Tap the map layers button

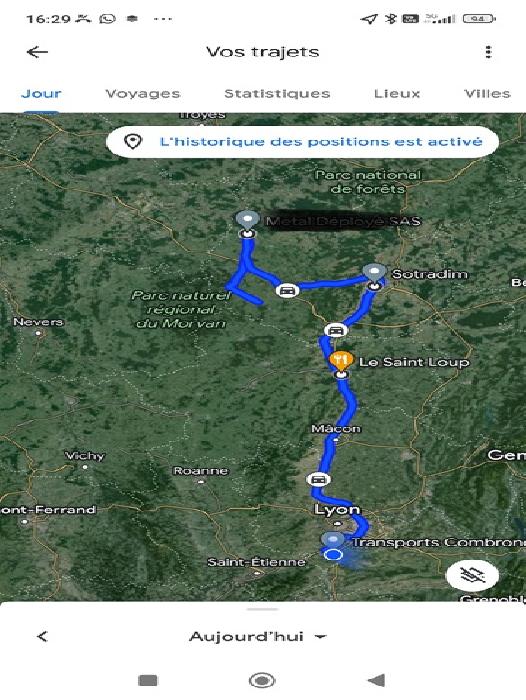(x=472, y=575)
